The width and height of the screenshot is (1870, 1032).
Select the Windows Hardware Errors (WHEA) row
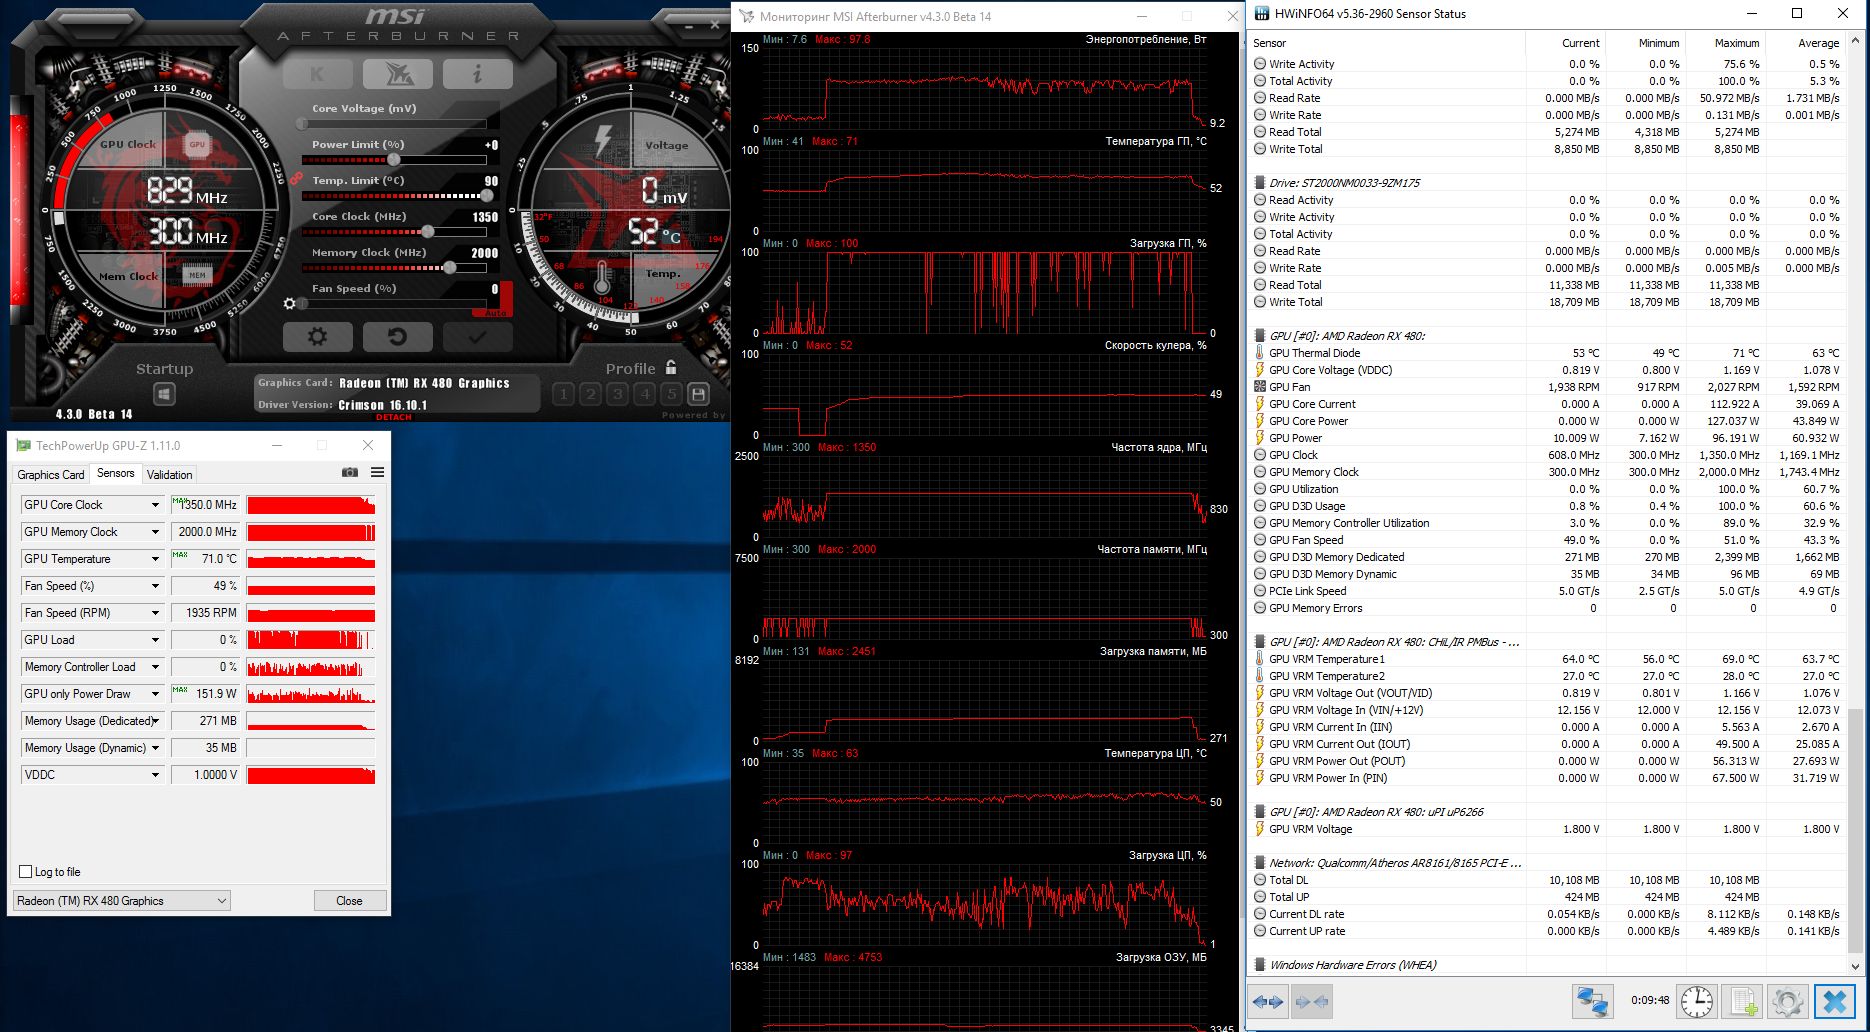pyautogui.click(x=1547, y=965)
